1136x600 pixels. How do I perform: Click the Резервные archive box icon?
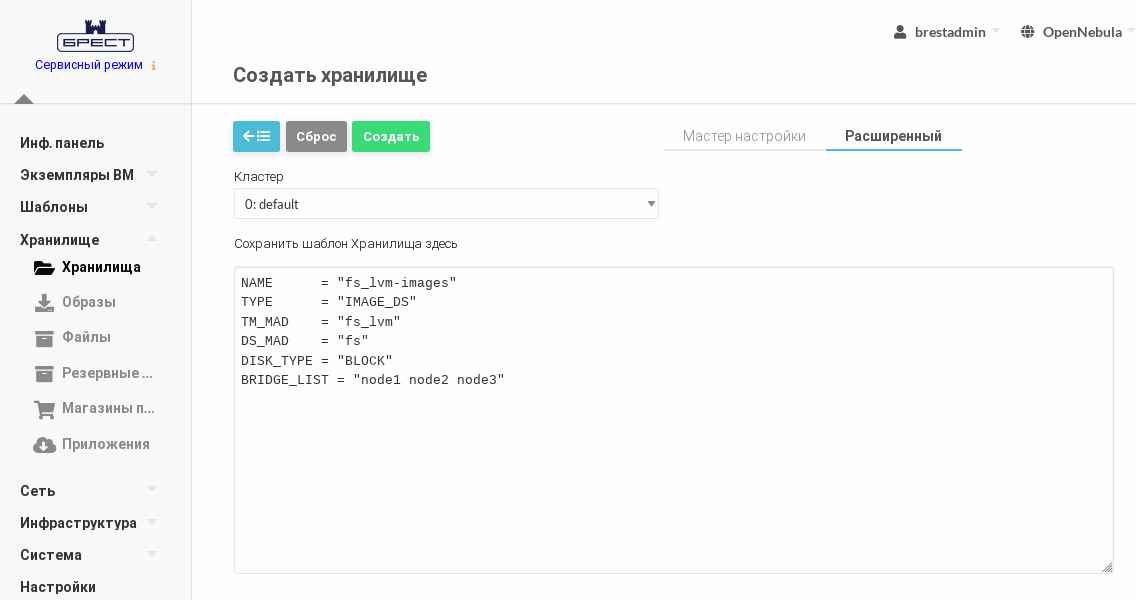(44, 373)
